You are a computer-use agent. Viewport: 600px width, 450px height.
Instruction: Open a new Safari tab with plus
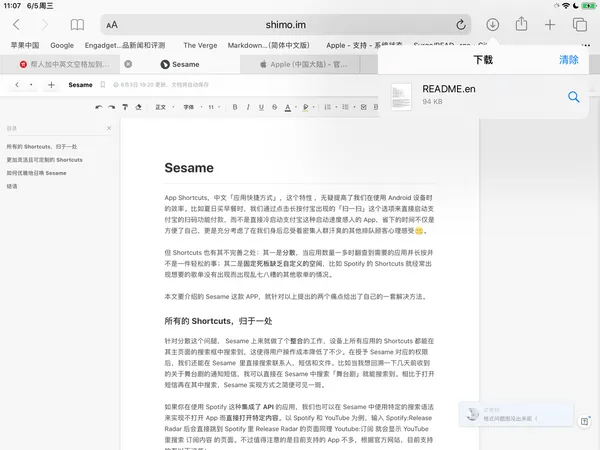click(550, 25)
